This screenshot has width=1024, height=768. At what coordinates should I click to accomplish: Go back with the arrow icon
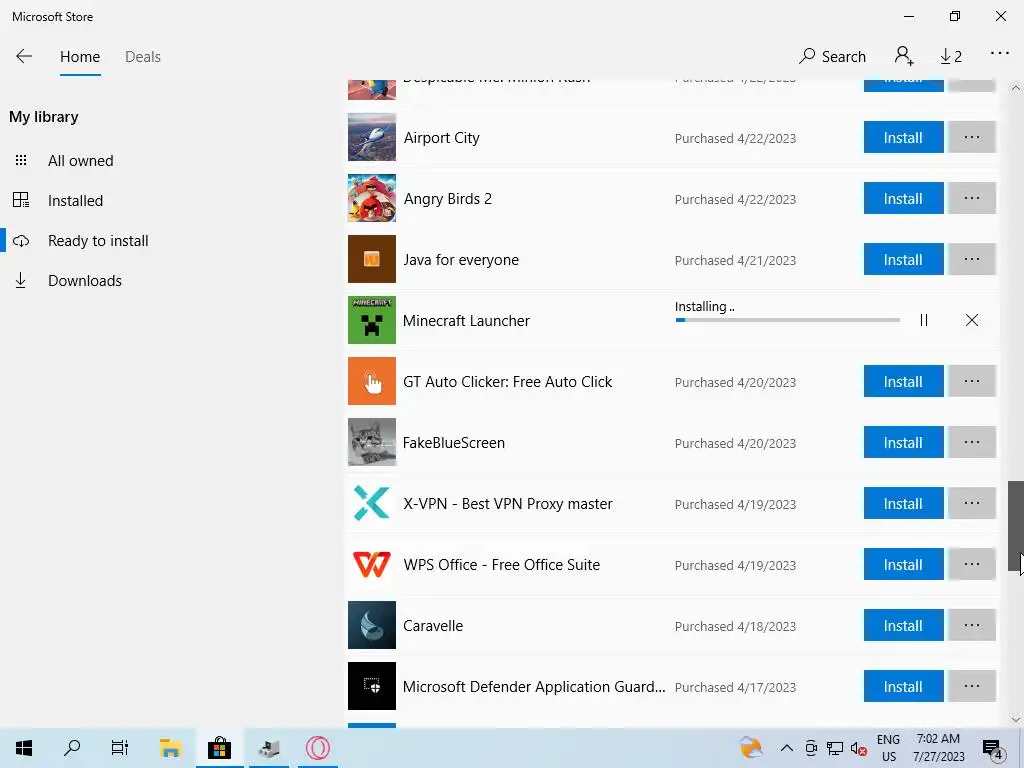[24, 56]
